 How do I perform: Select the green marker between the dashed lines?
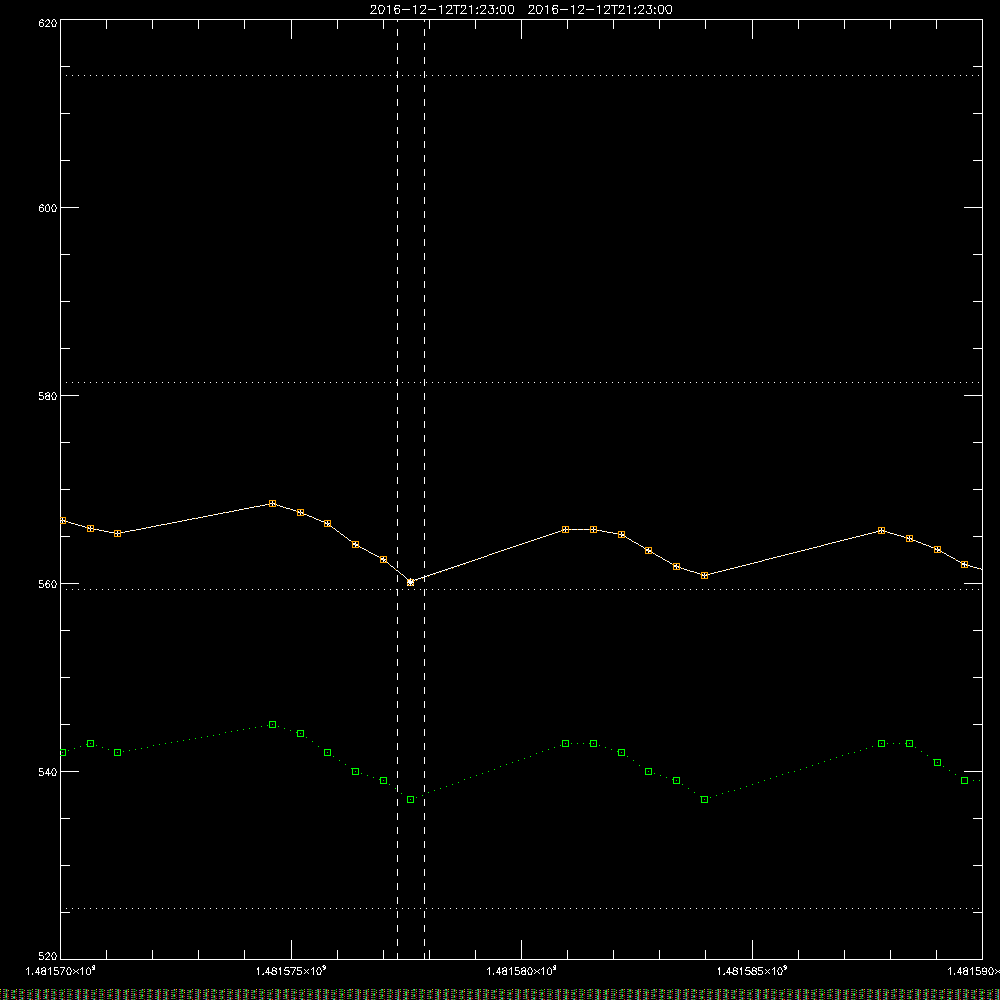(x=411, y=800)
